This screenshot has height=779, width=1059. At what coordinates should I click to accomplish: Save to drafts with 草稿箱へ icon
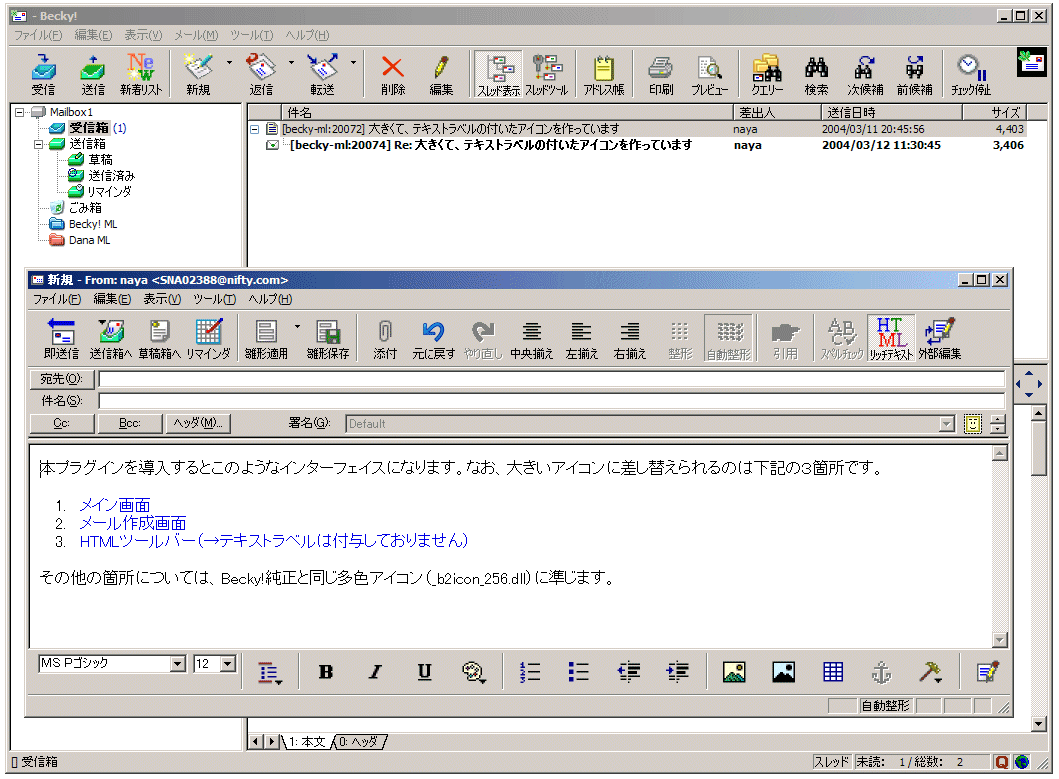tap(159, 338)
